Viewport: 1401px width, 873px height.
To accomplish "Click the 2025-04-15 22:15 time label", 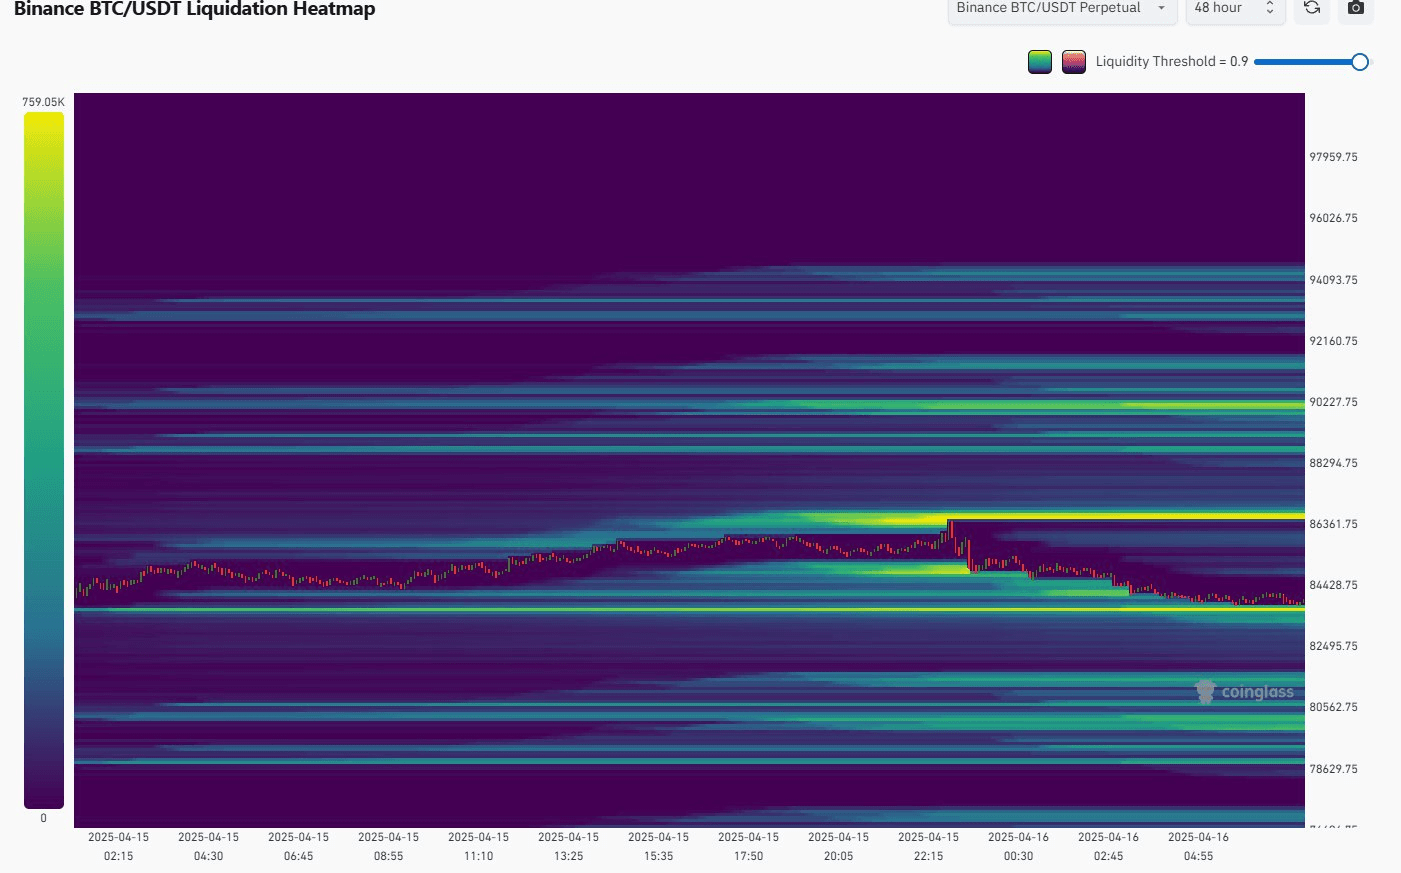I will coord(928,846).
